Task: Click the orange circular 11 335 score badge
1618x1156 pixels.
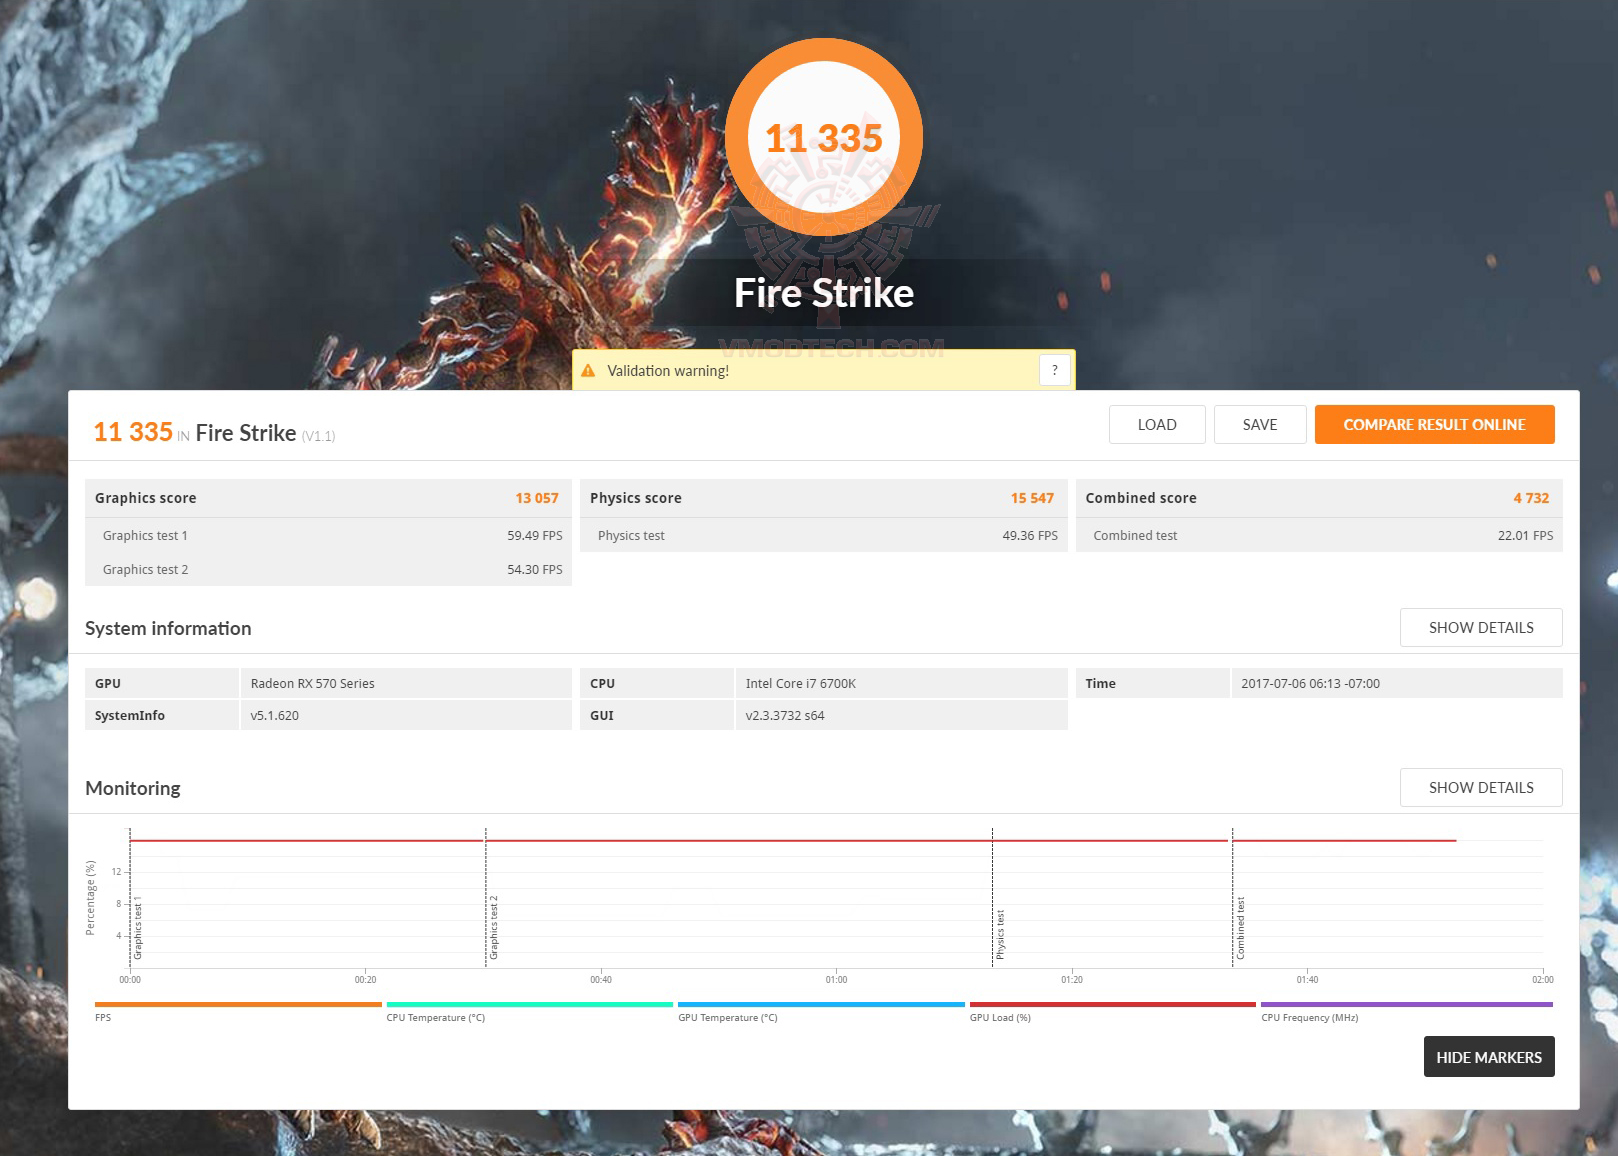Action: coord(825,137)
